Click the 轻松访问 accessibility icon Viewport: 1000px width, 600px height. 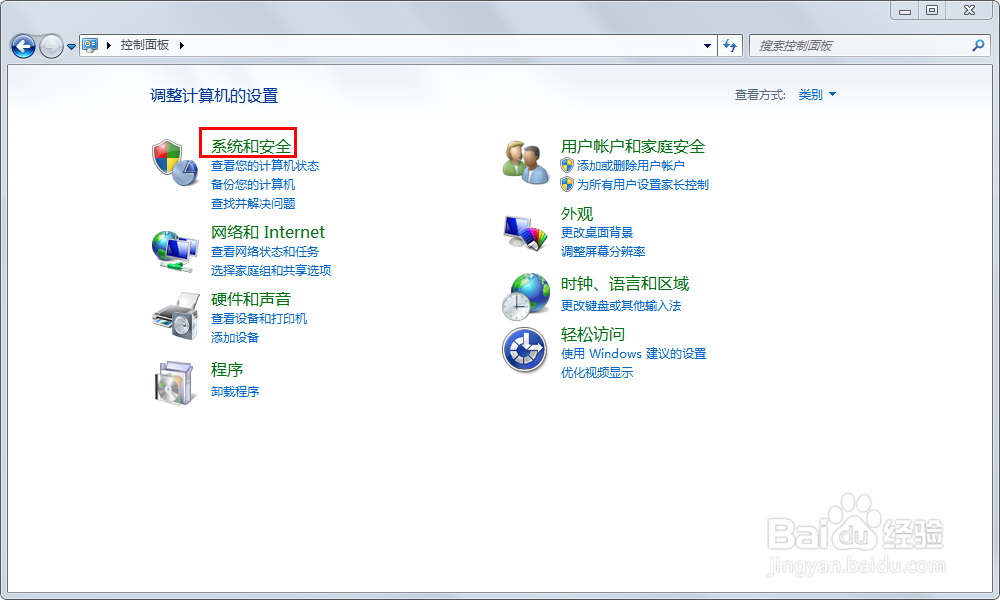pyautogui.click(x=523, y=350)
